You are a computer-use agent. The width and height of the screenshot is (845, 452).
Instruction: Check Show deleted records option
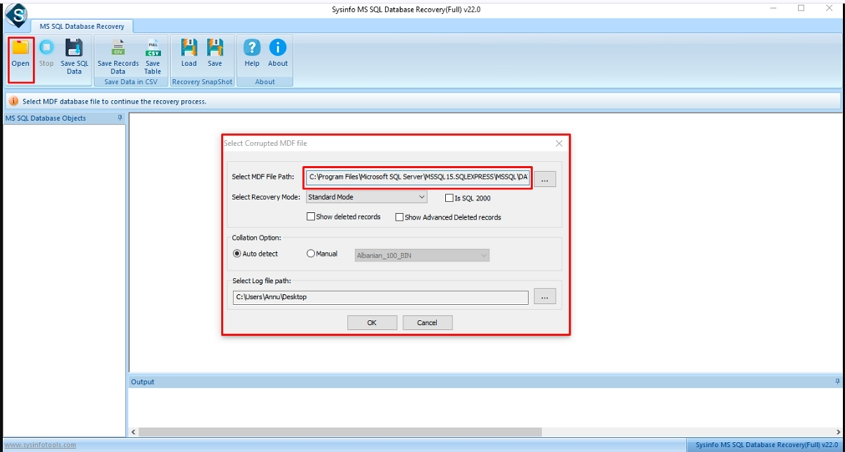(311, 217)
